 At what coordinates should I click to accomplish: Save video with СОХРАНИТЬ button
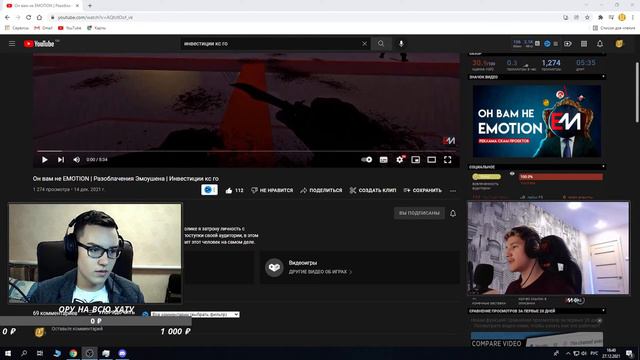tap(422, 191)
